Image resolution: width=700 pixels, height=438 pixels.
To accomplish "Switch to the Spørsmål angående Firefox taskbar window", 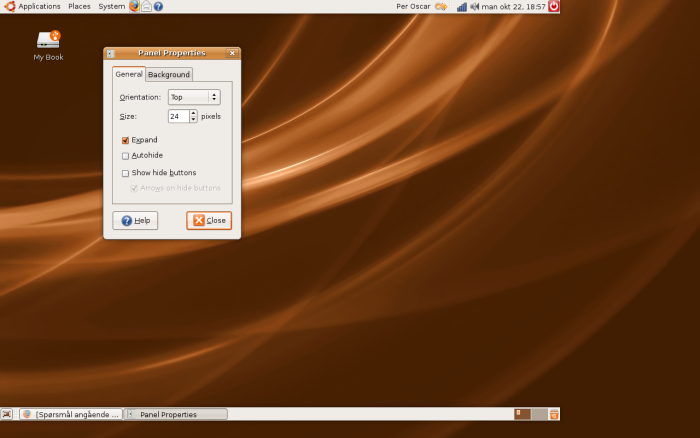I will click(x=71, y=414).
